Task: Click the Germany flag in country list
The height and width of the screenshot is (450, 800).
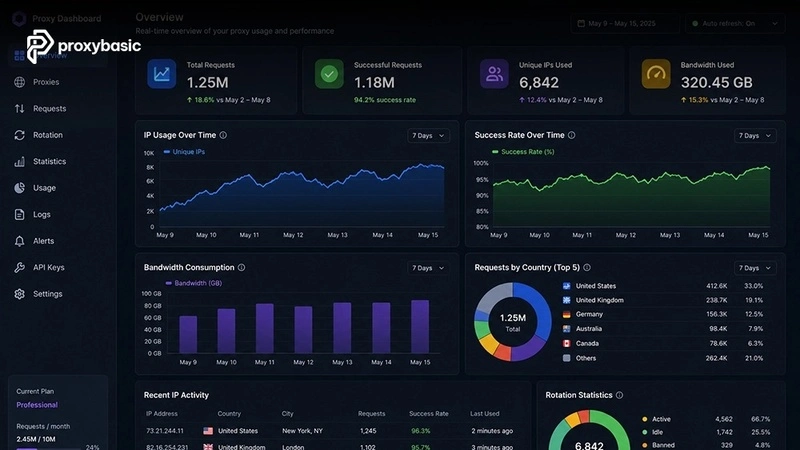Action: tap(566, 314)
